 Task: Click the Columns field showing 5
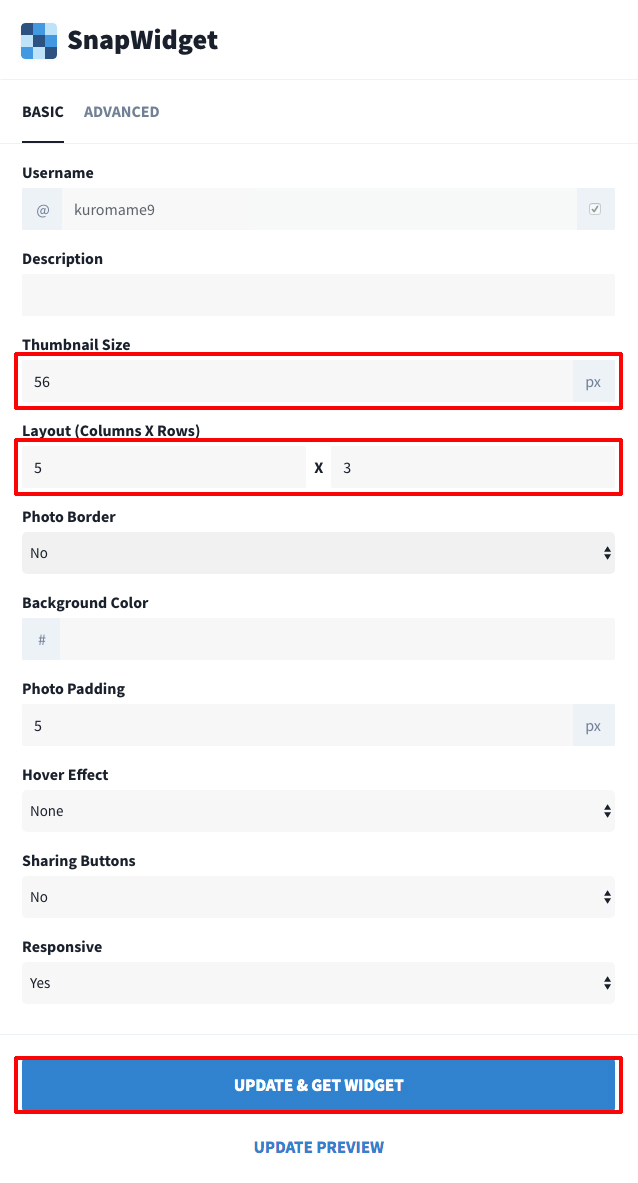point(164,468)
